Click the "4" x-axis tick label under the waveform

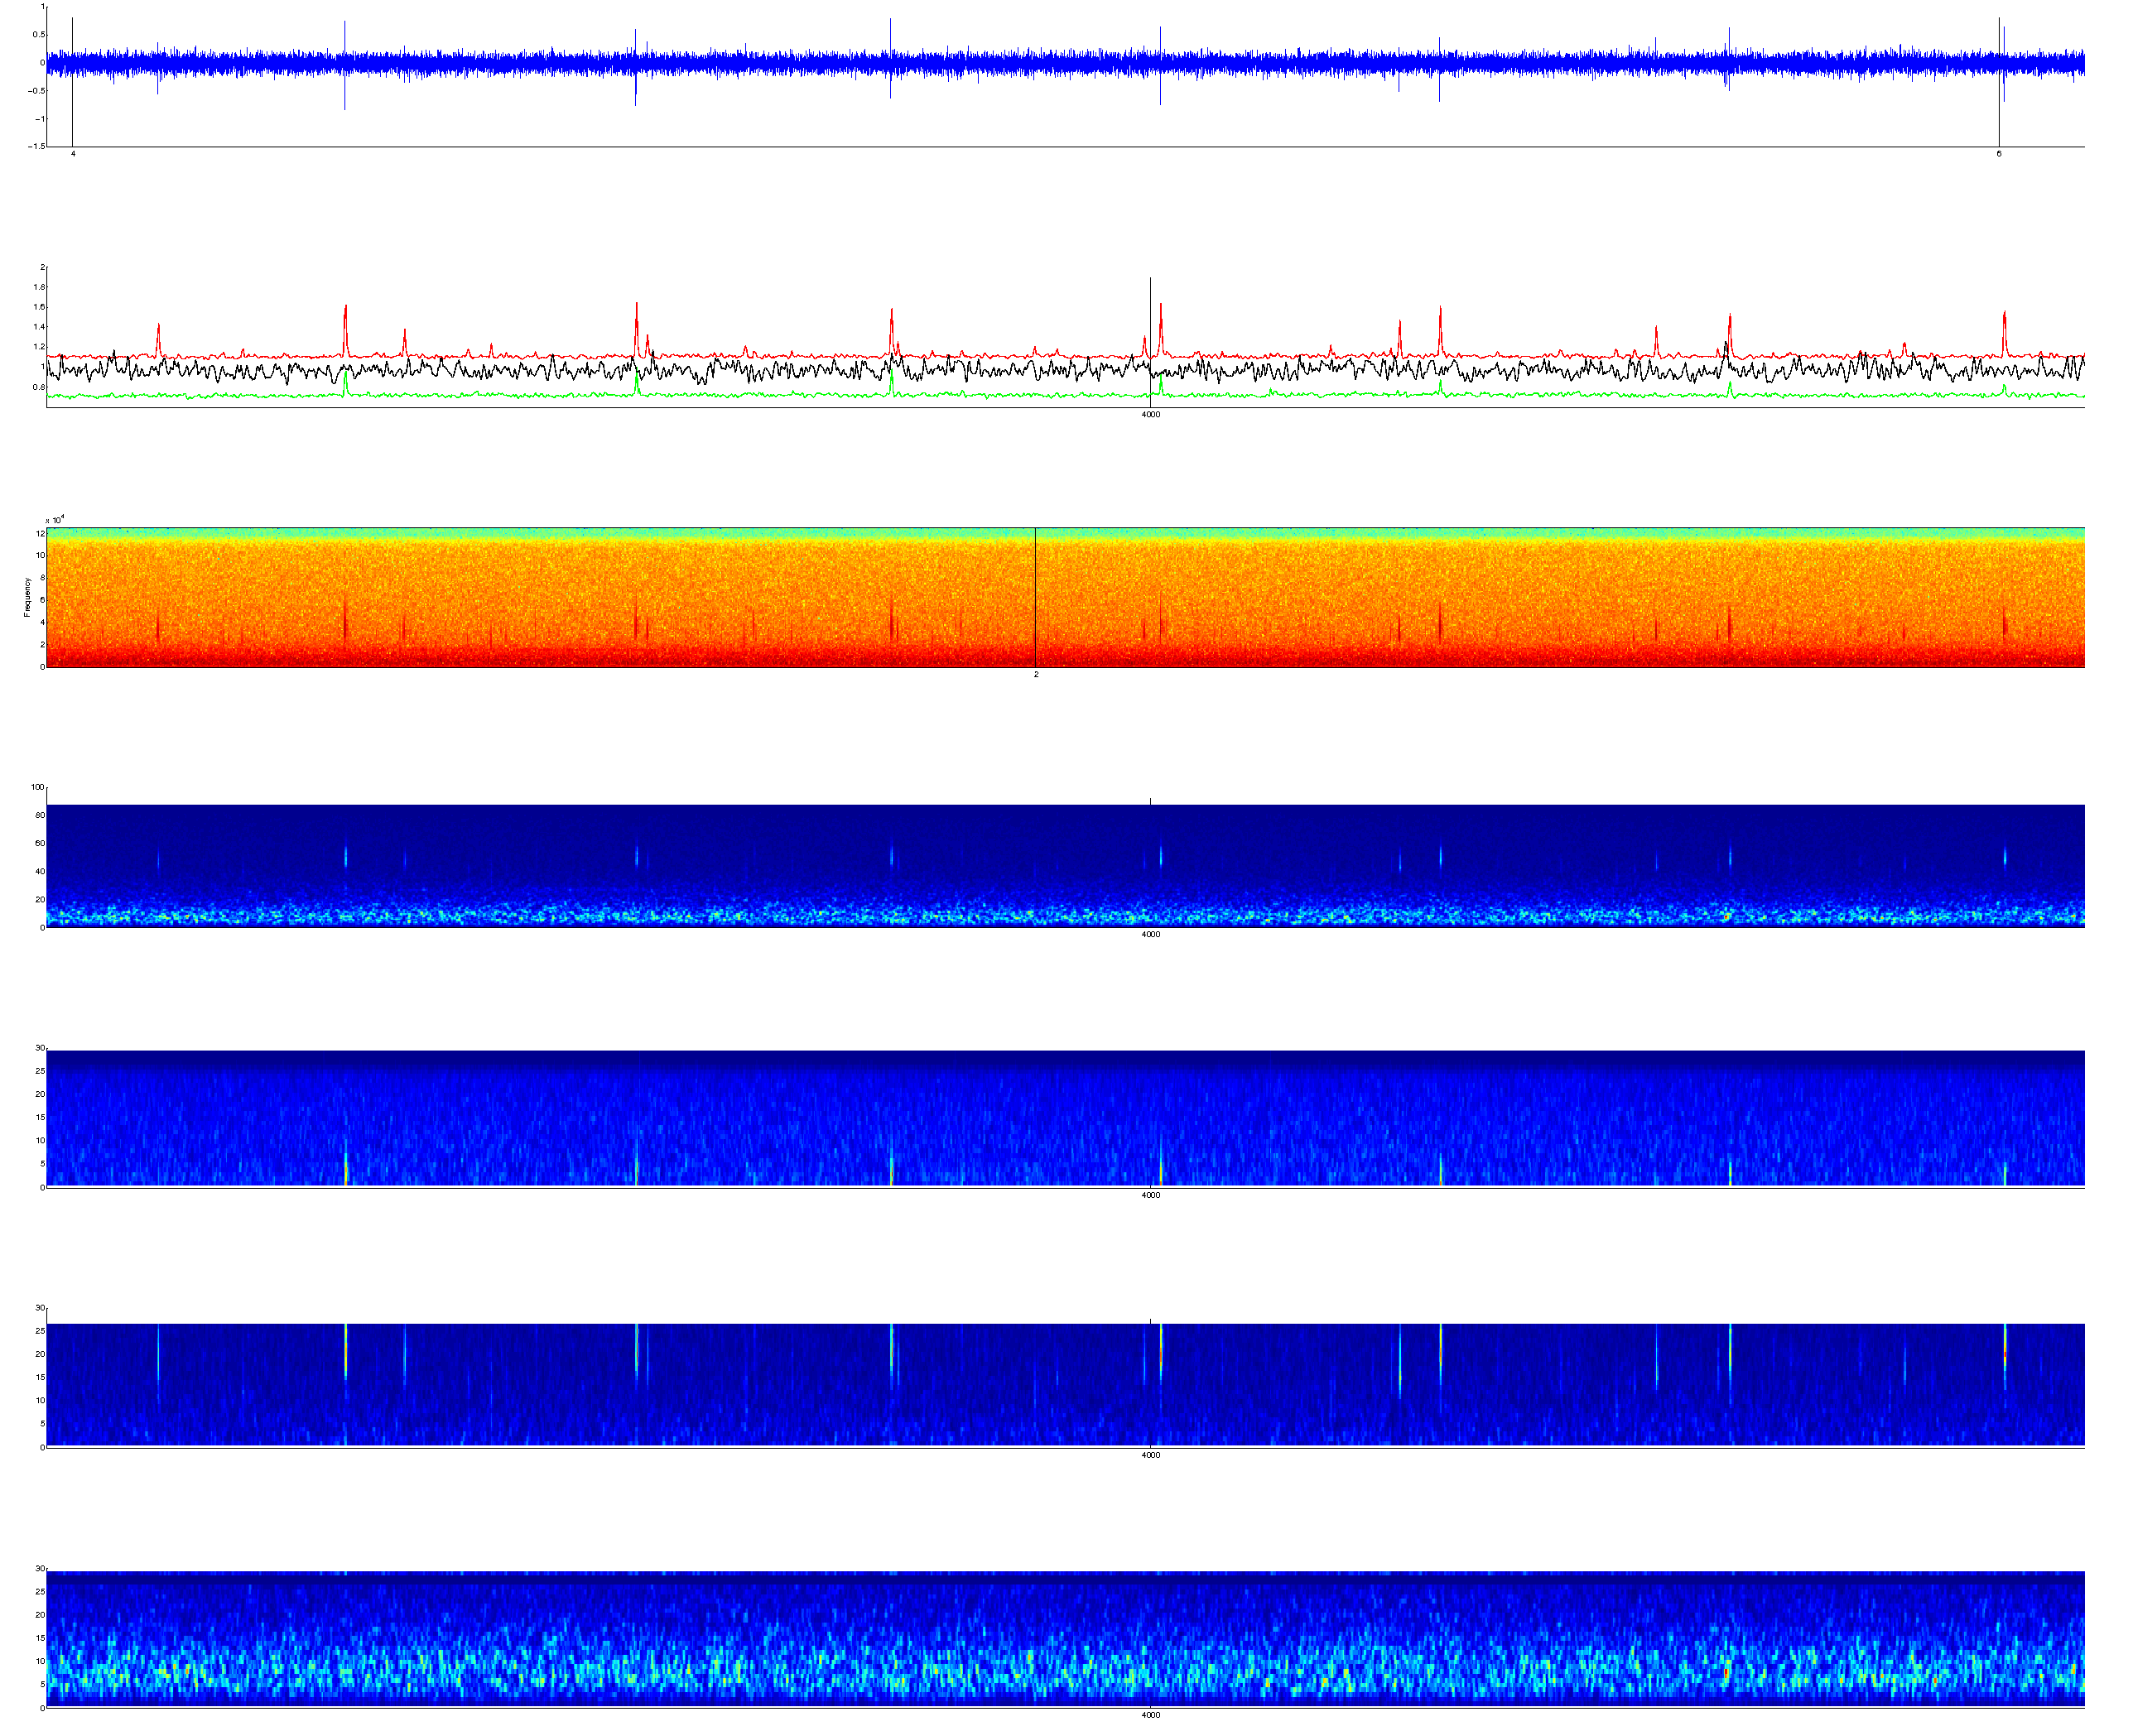(x=73, y=154)
